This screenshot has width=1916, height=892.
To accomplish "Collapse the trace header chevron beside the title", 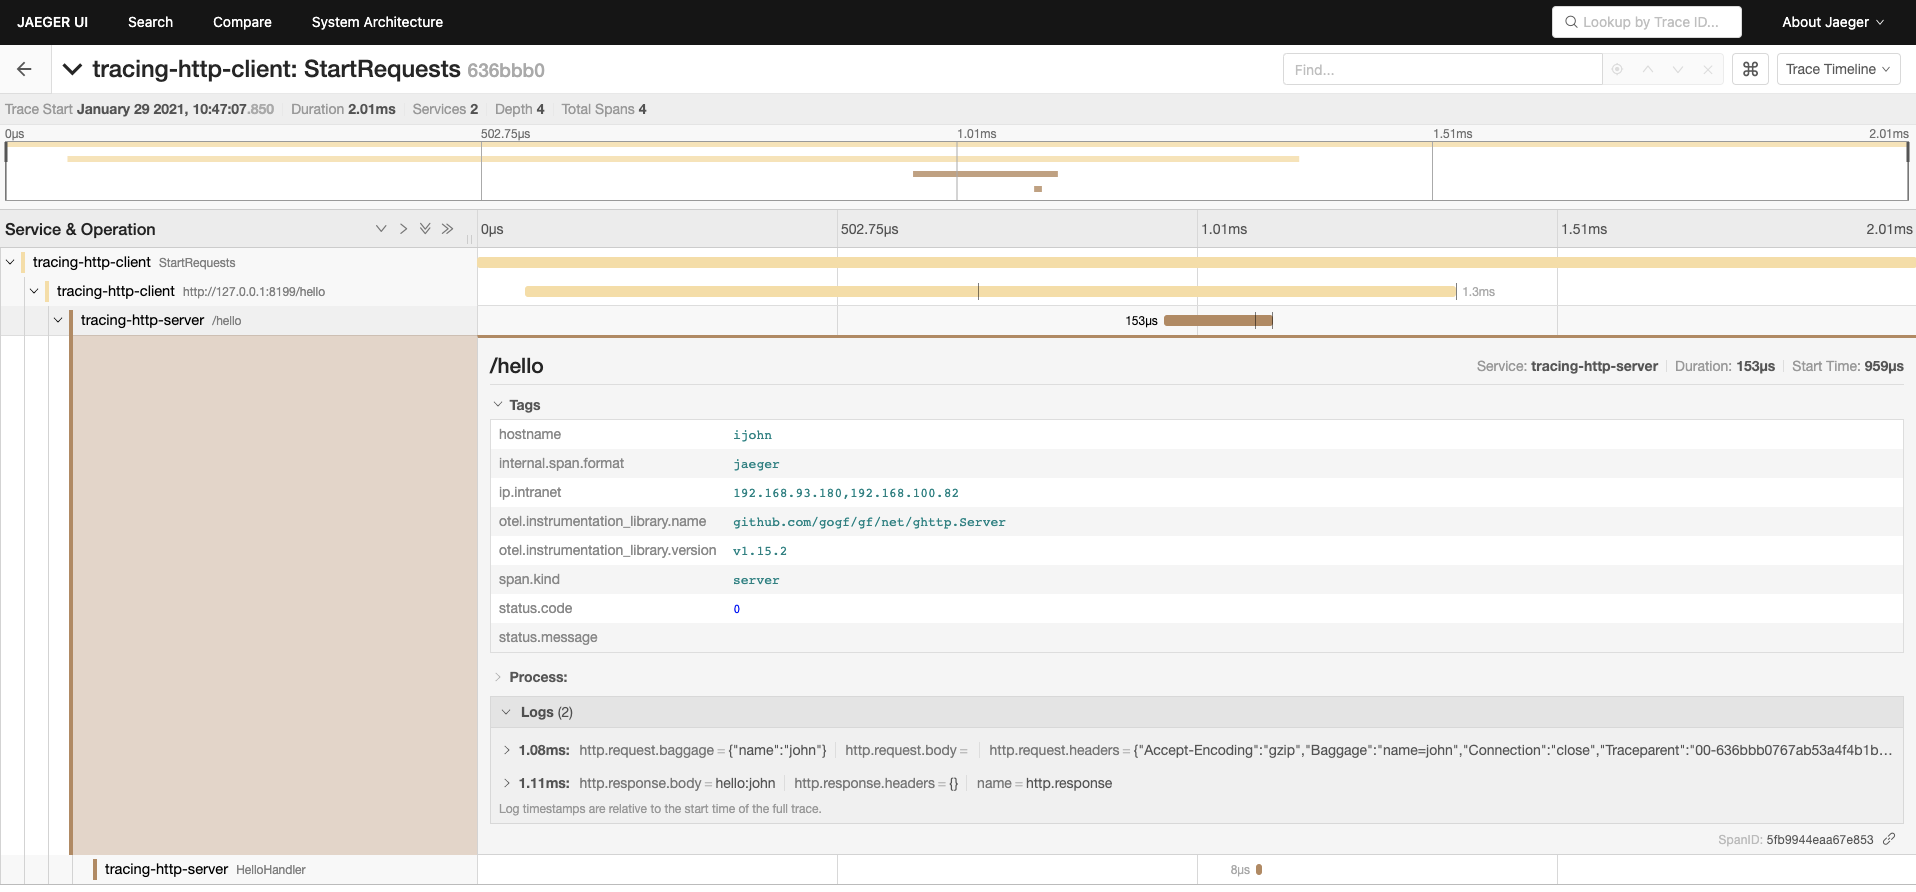I will tap(72, 69).
